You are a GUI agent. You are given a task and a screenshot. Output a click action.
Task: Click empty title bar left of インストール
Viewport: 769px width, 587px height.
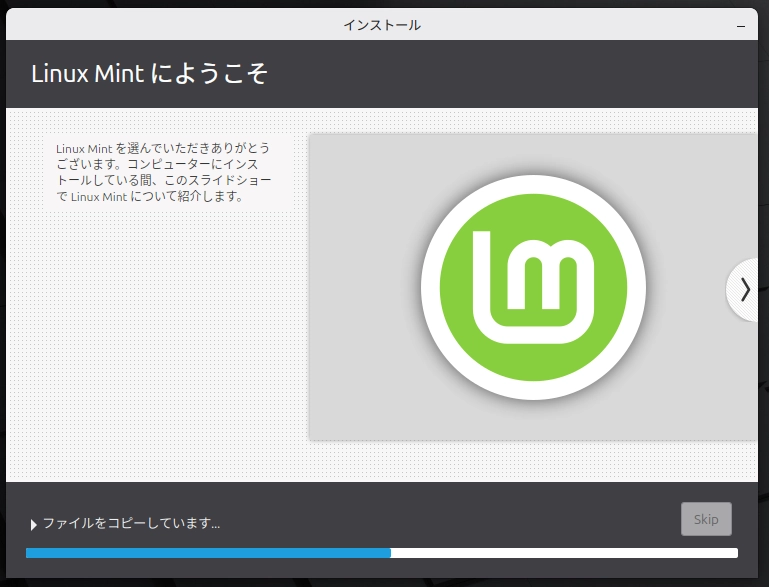pyautogui.click(x=150, y=25)
